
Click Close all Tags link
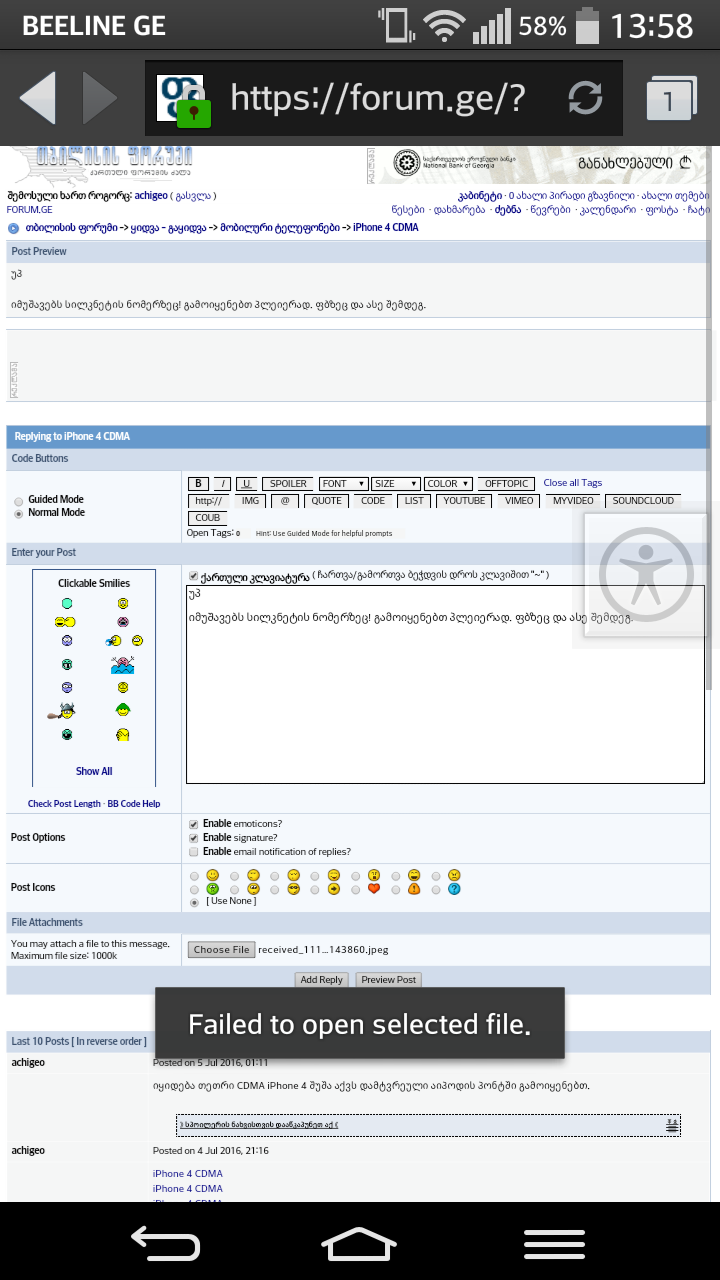click(573, 483)
